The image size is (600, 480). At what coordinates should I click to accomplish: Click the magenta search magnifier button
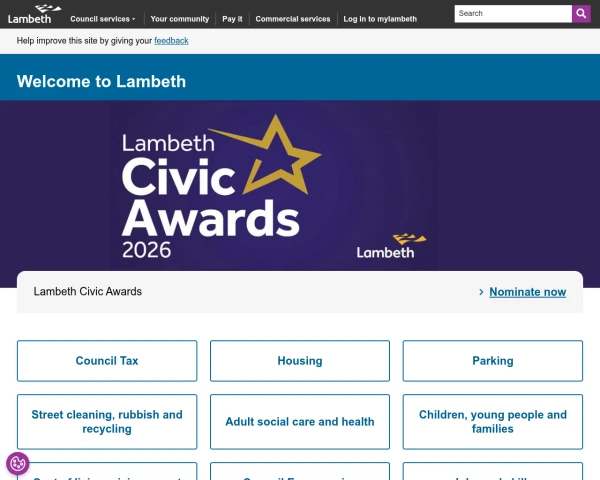tap(581, 14)
